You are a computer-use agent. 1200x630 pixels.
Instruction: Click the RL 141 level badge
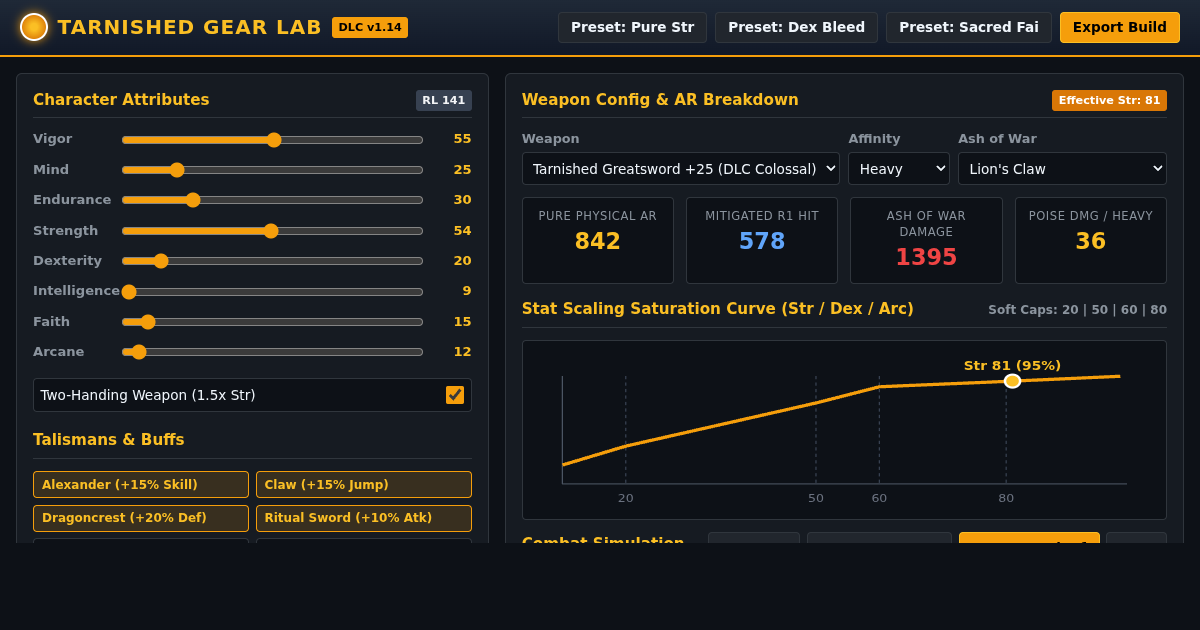click(444, 100)
